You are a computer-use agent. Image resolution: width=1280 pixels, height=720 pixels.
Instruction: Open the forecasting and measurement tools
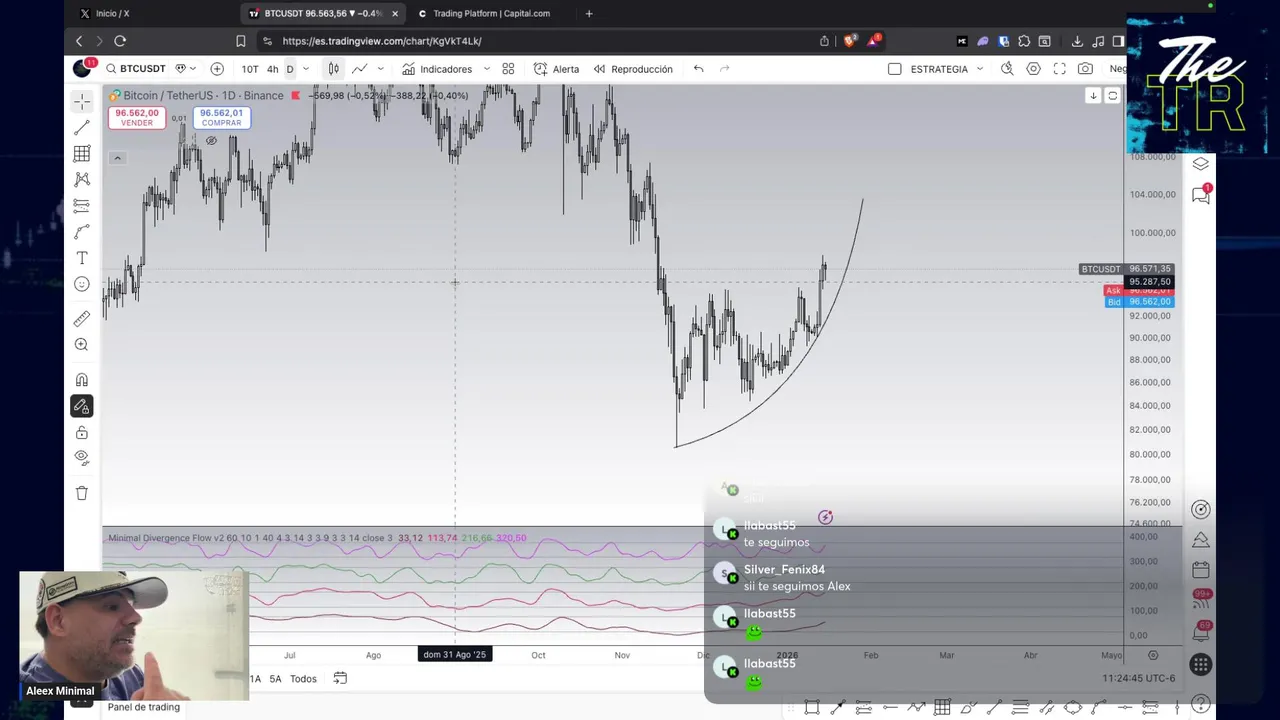pos(82,205)
